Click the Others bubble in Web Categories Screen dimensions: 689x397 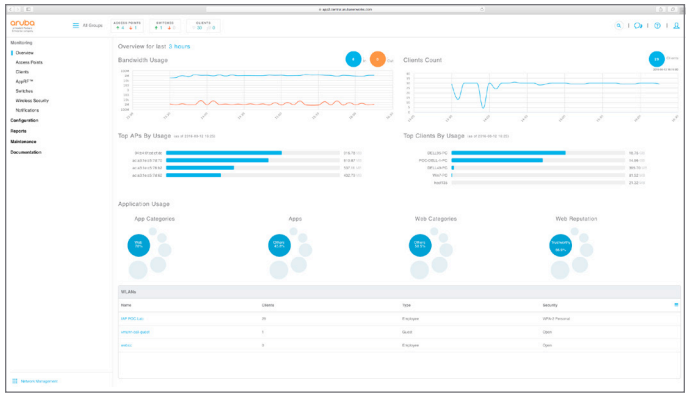pos(420,245)
